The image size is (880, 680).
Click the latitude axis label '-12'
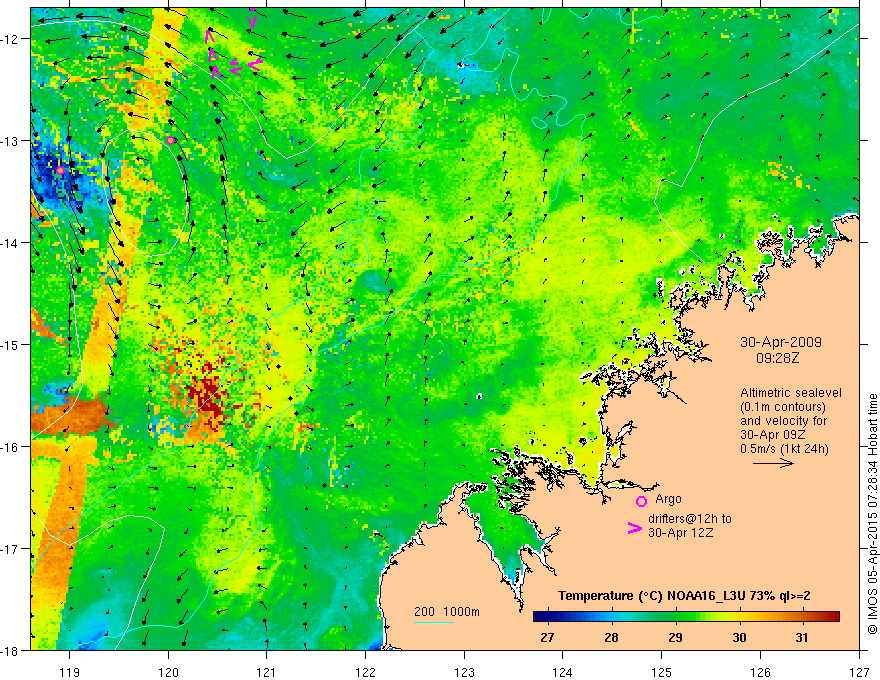[x=11, y=39]
